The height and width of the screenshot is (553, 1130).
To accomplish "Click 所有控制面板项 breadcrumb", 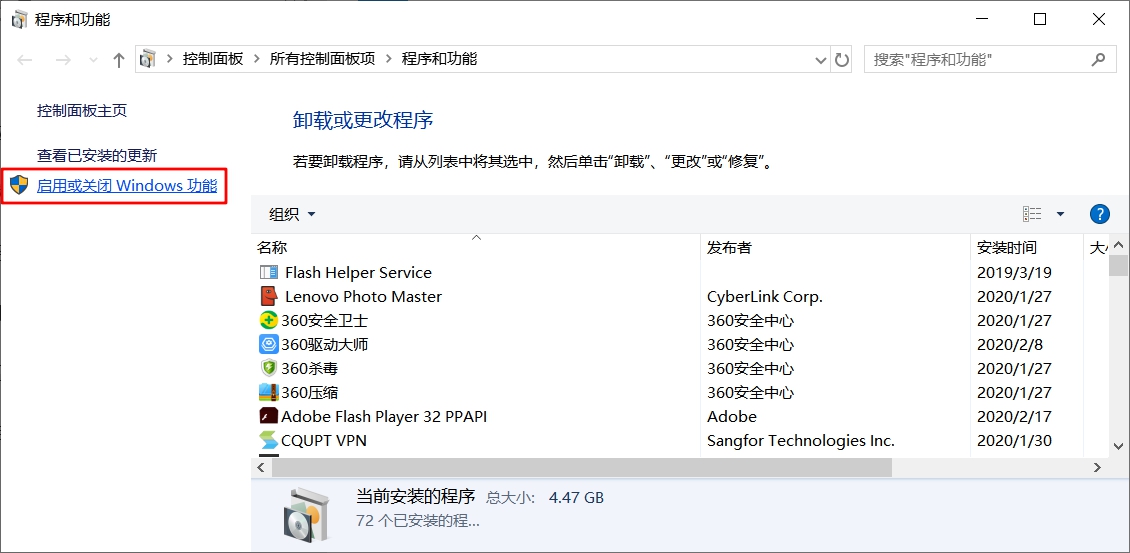I will pyautogui.click(x=323, y=59).
